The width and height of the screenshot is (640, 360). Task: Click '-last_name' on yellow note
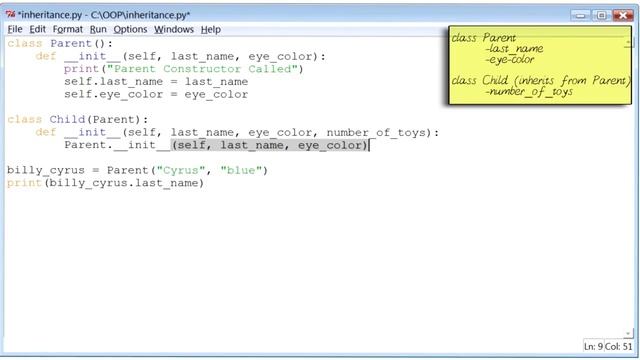pyautogui.click(x=514, y=49)
